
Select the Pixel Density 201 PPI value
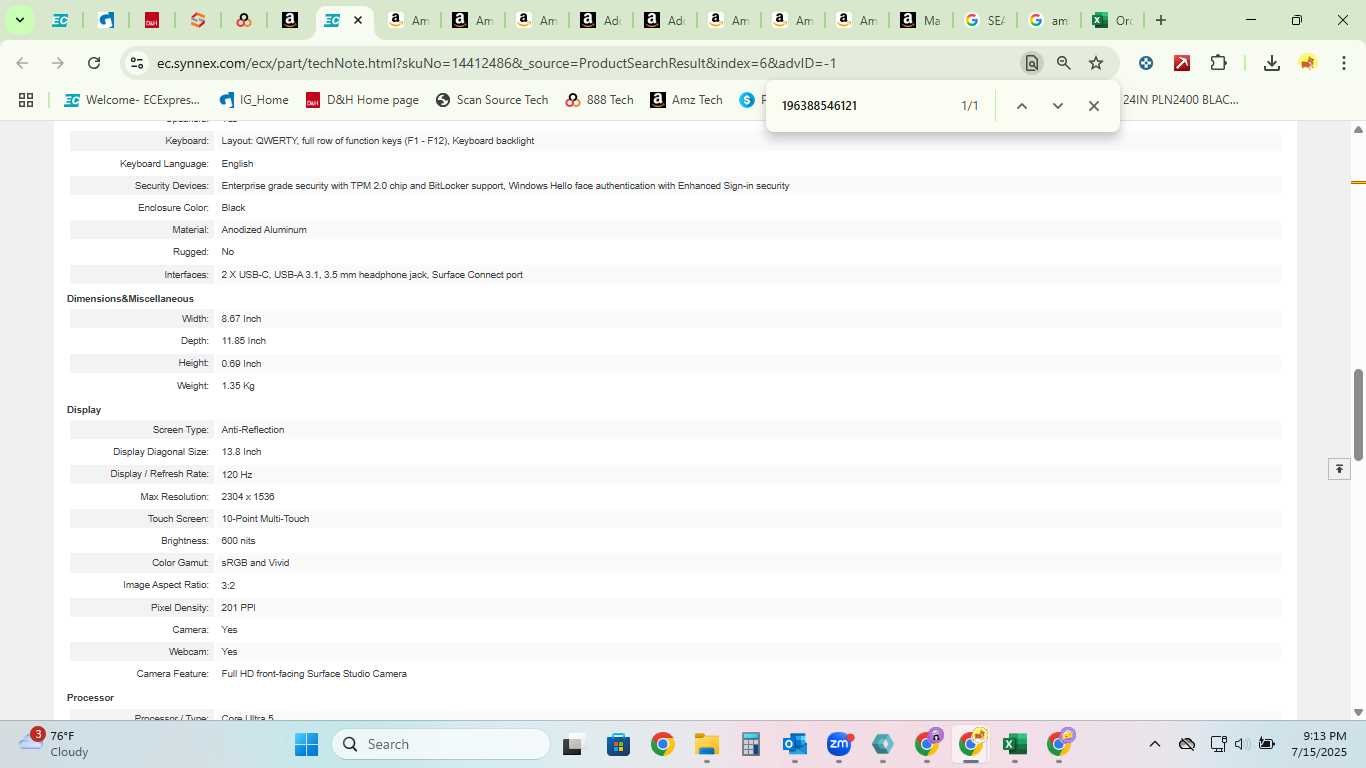(x=238, y=608)
